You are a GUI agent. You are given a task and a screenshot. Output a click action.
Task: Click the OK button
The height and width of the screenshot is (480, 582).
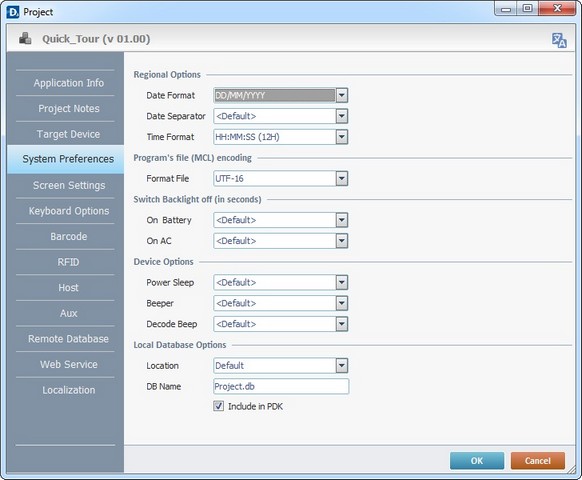coord(477,461)
